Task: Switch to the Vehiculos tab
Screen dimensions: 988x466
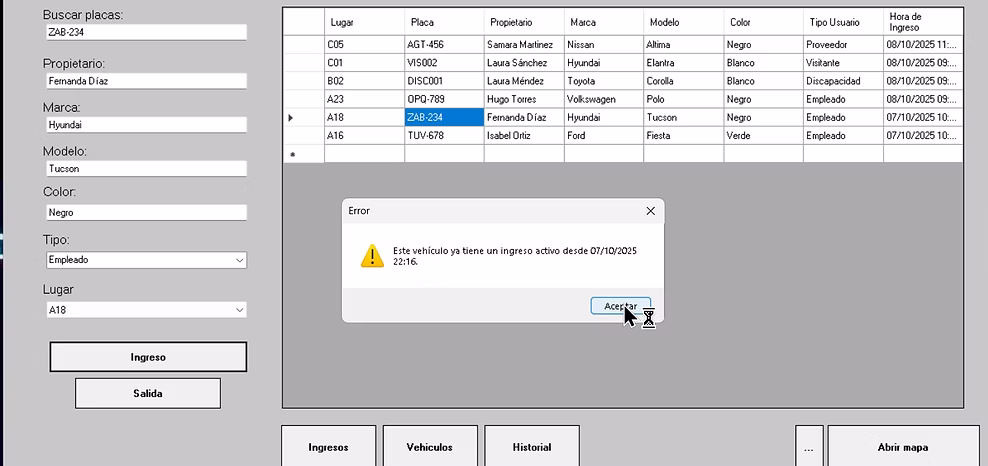Action: pos(430,447)
